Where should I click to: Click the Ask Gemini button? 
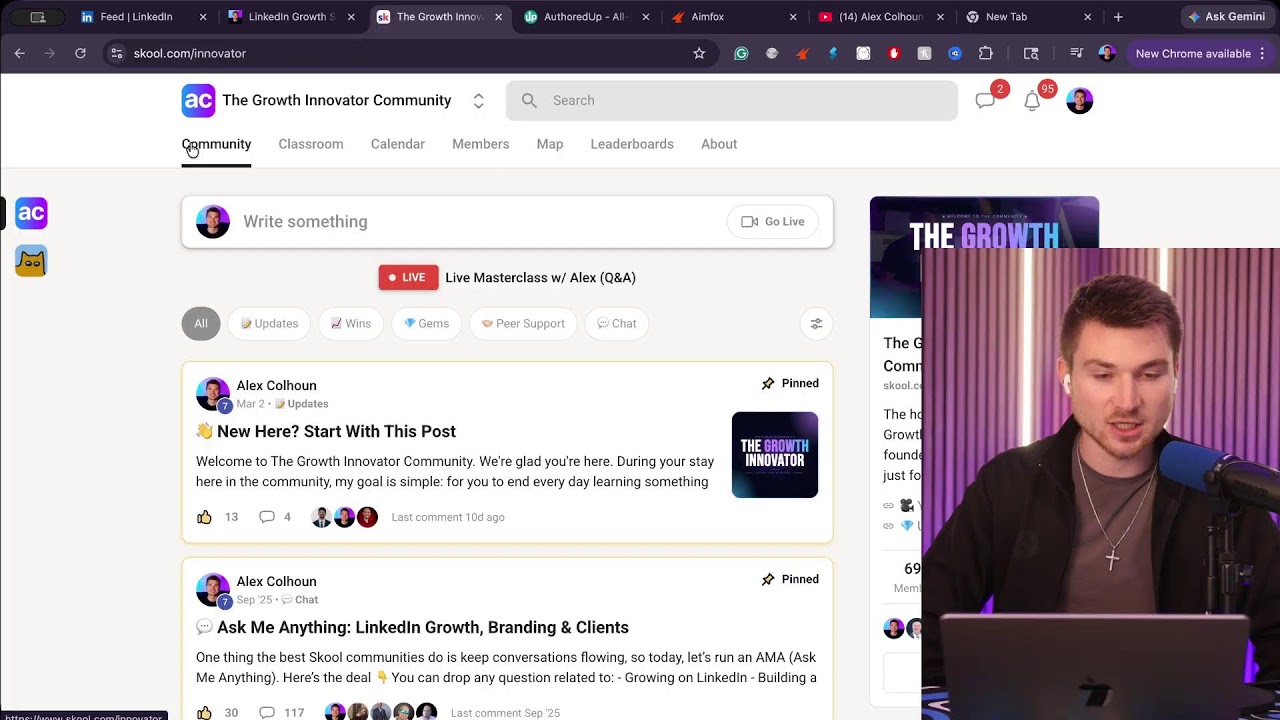1226,17
